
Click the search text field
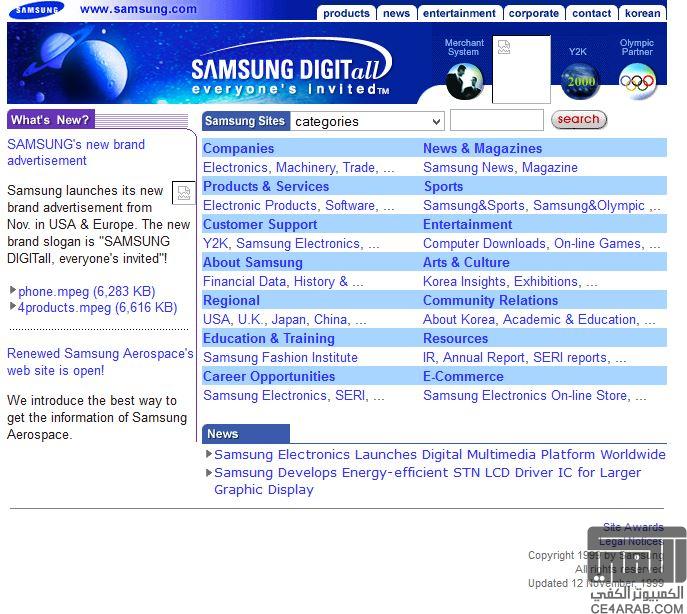tap(497, 120)
